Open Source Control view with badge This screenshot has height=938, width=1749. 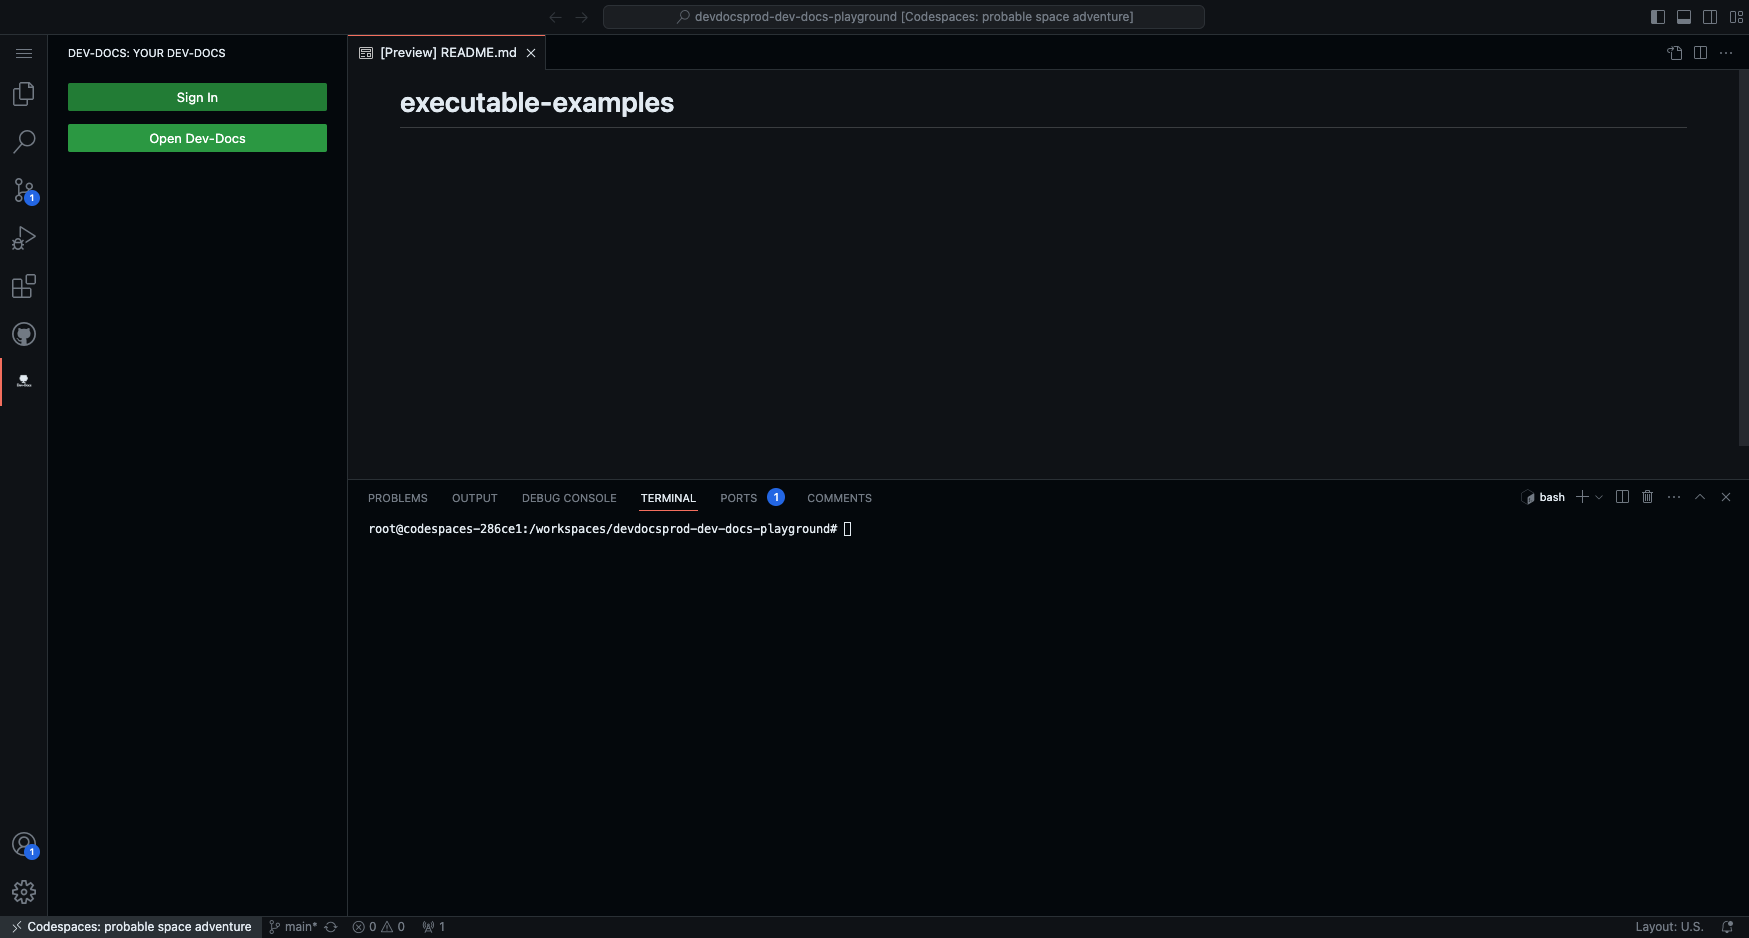24,190
